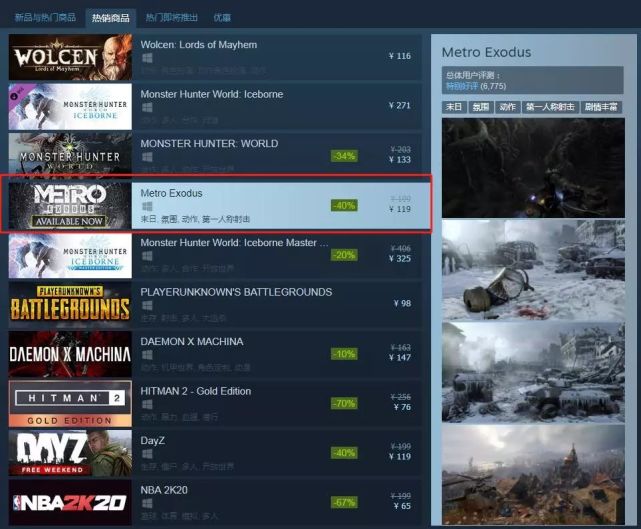
Task: Select the 末日 tag in the preview panel
Action: pos(454,107)
